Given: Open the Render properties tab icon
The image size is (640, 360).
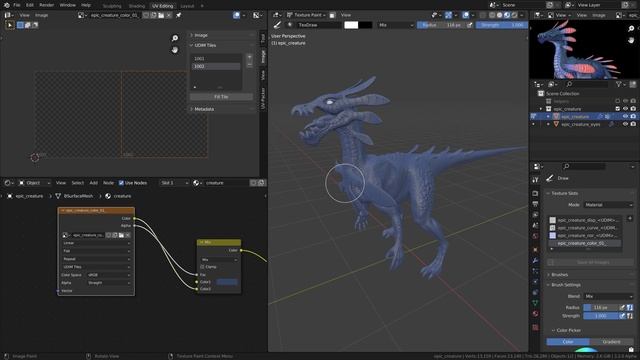Looking at the screenshot, I should coord(535,193).
